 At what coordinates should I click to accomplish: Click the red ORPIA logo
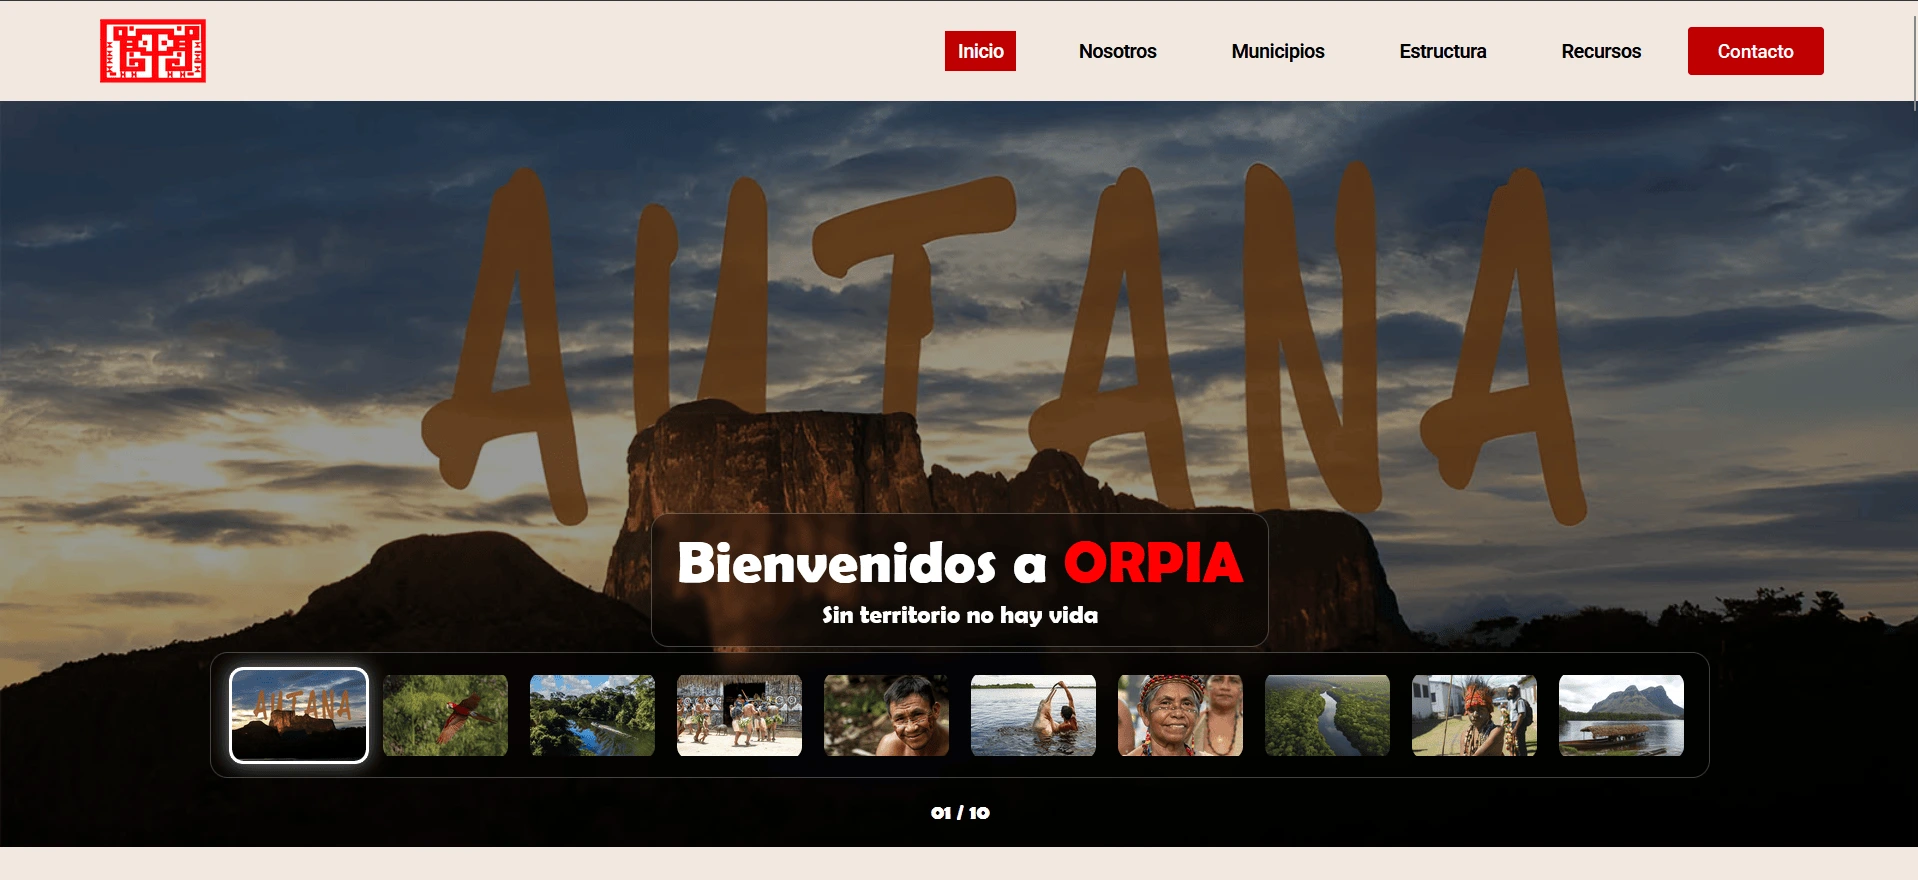coord(153,51)
